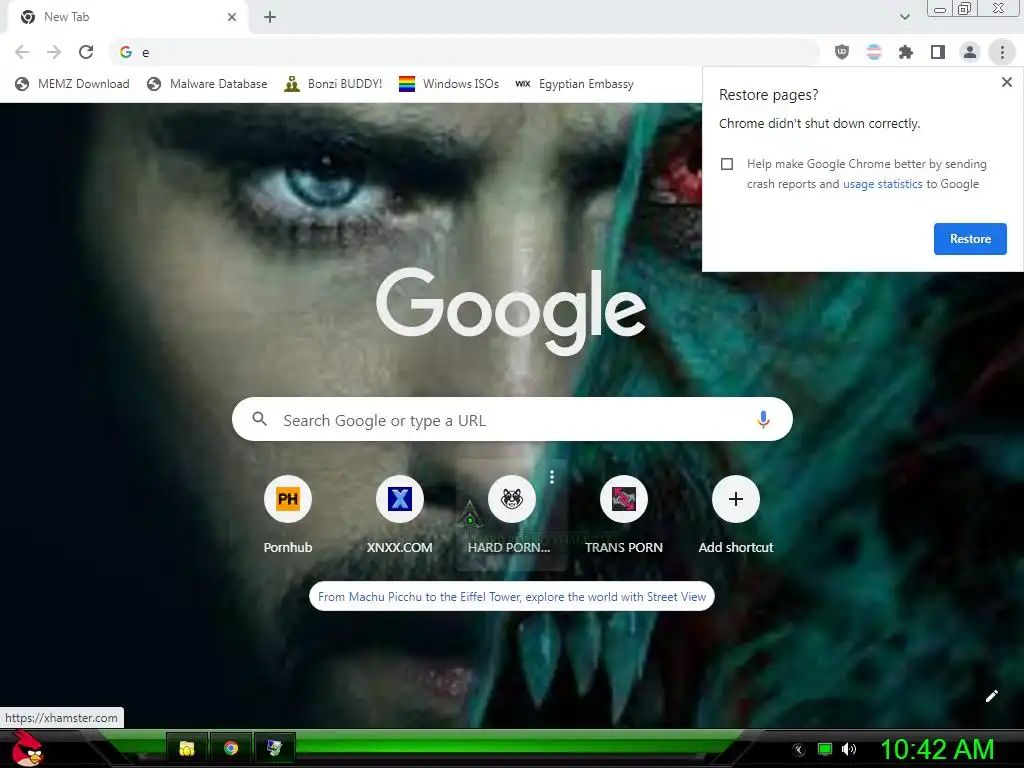Click the 10:42 AM clock

coord(937,749)
